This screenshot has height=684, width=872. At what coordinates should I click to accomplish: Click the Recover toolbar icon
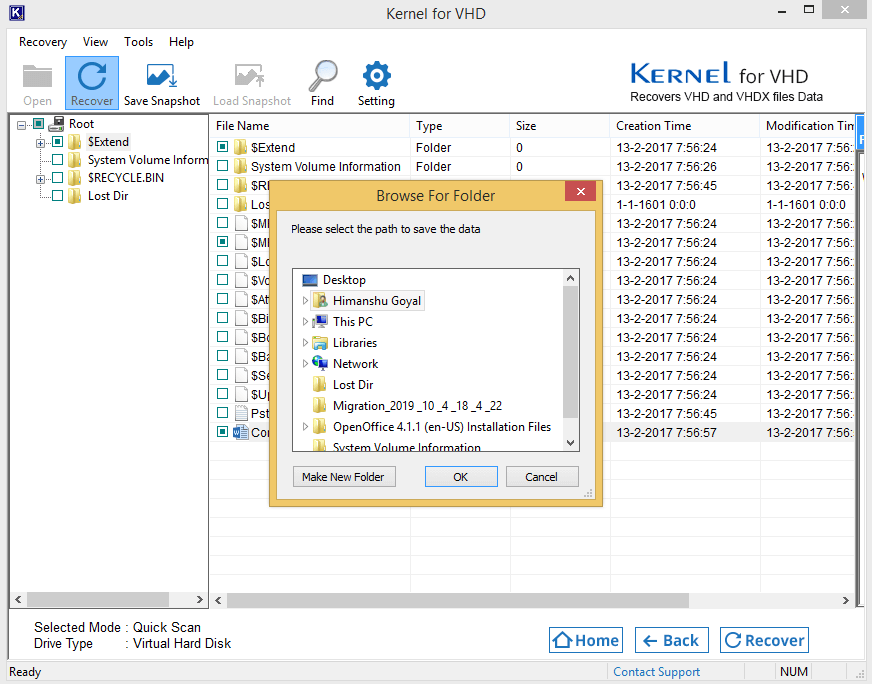click(92, 77)
